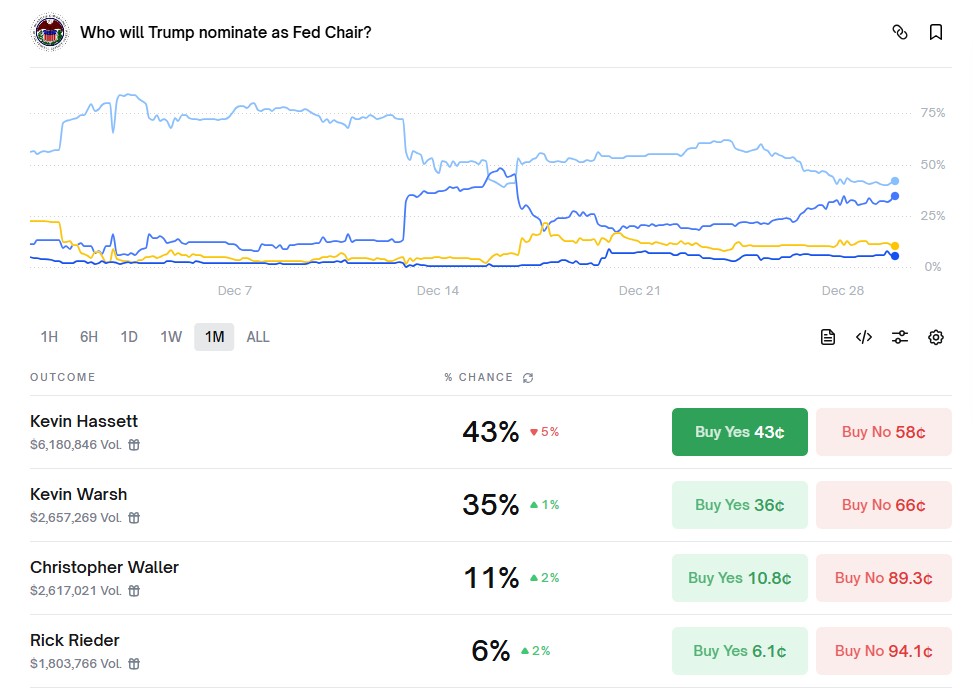The image size is (973, 691).
Task: Click the gift icon under Rick Rieder
Action: (134, 664)
